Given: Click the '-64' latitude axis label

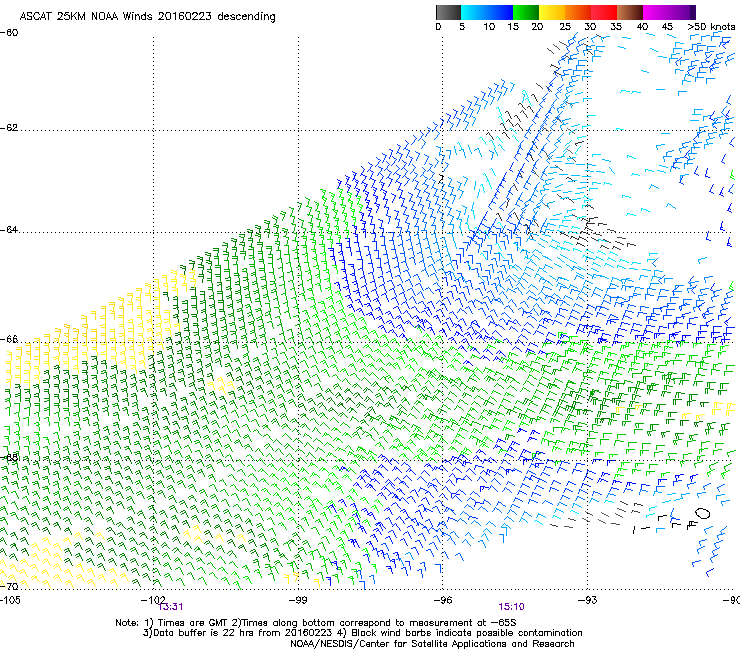Looking at the screenshot, I should [x=9, y=230].
